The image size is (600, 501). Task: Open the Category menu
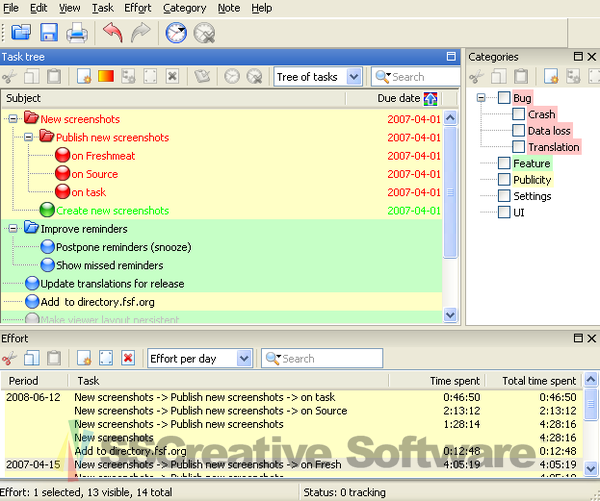tap(184, 8)
